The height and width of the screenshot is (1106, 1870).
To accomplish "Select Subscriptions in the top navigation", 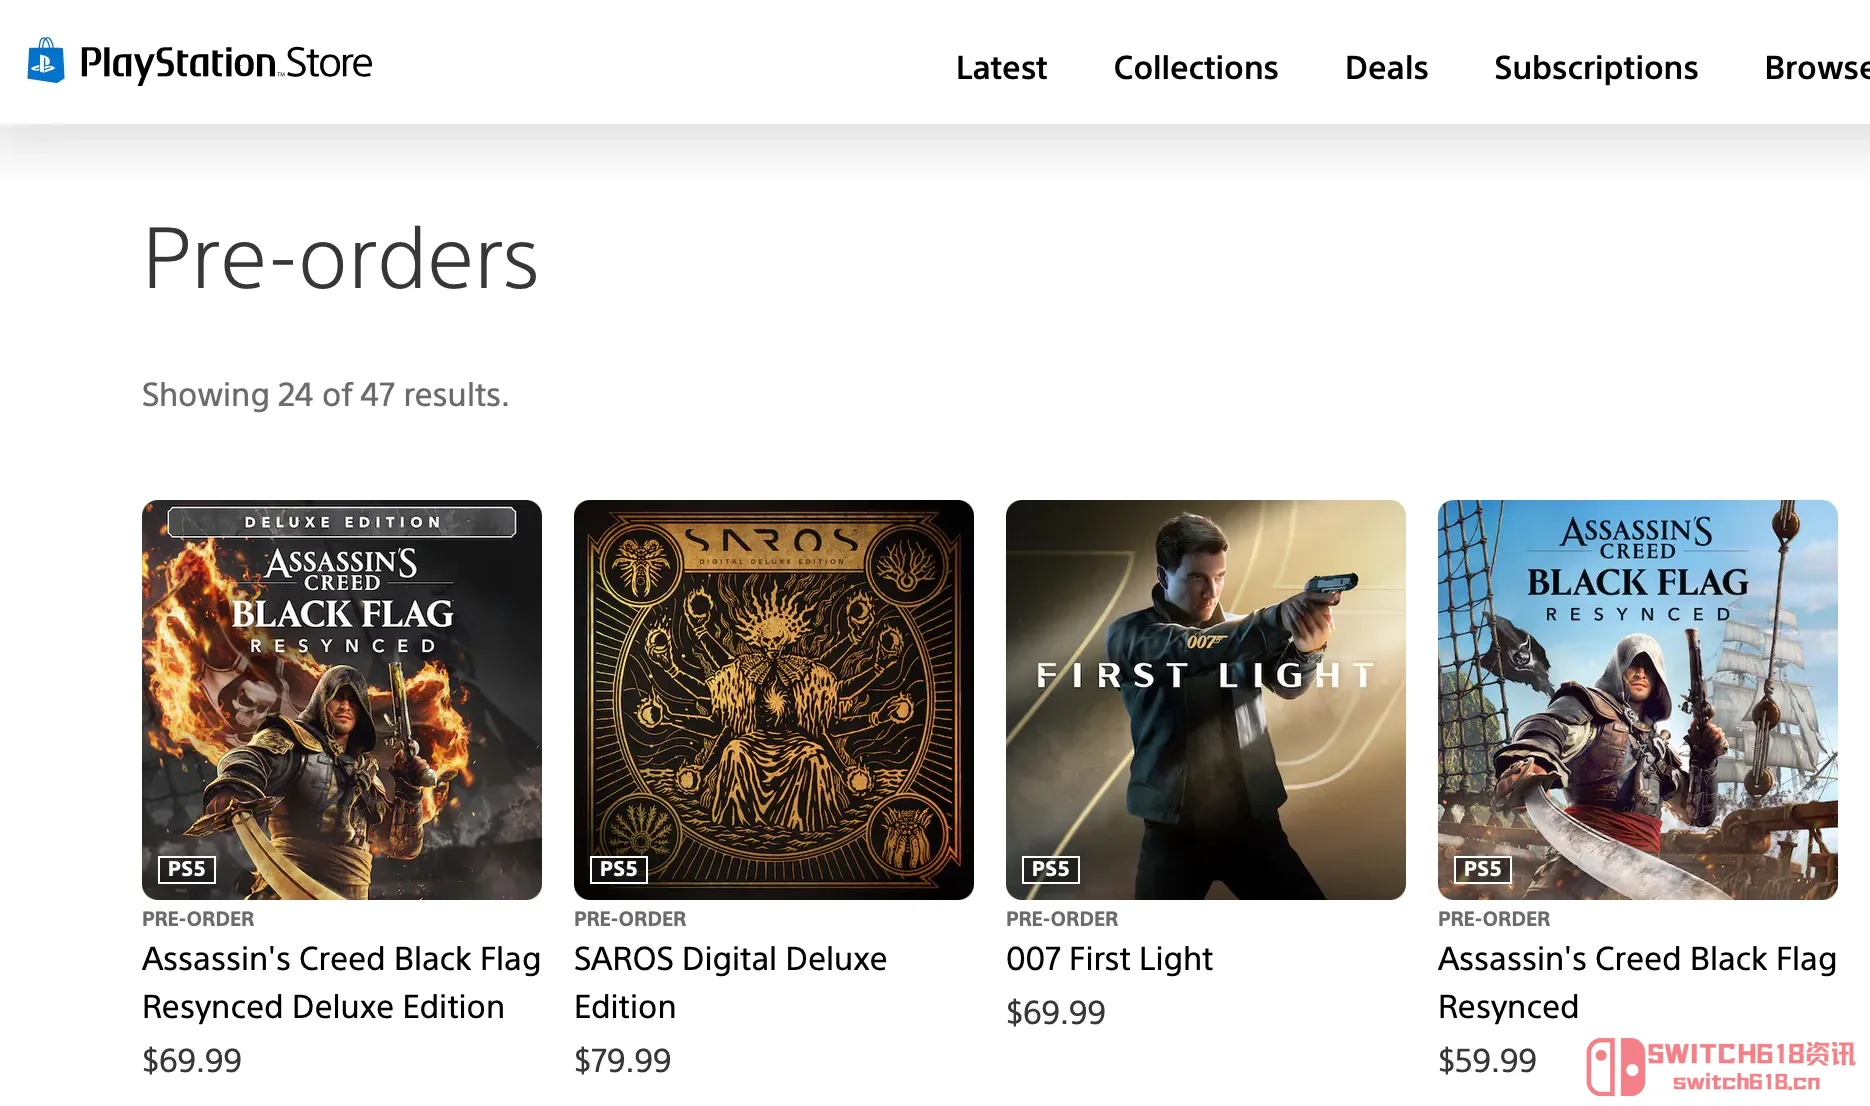I will tap(1596, 68).
